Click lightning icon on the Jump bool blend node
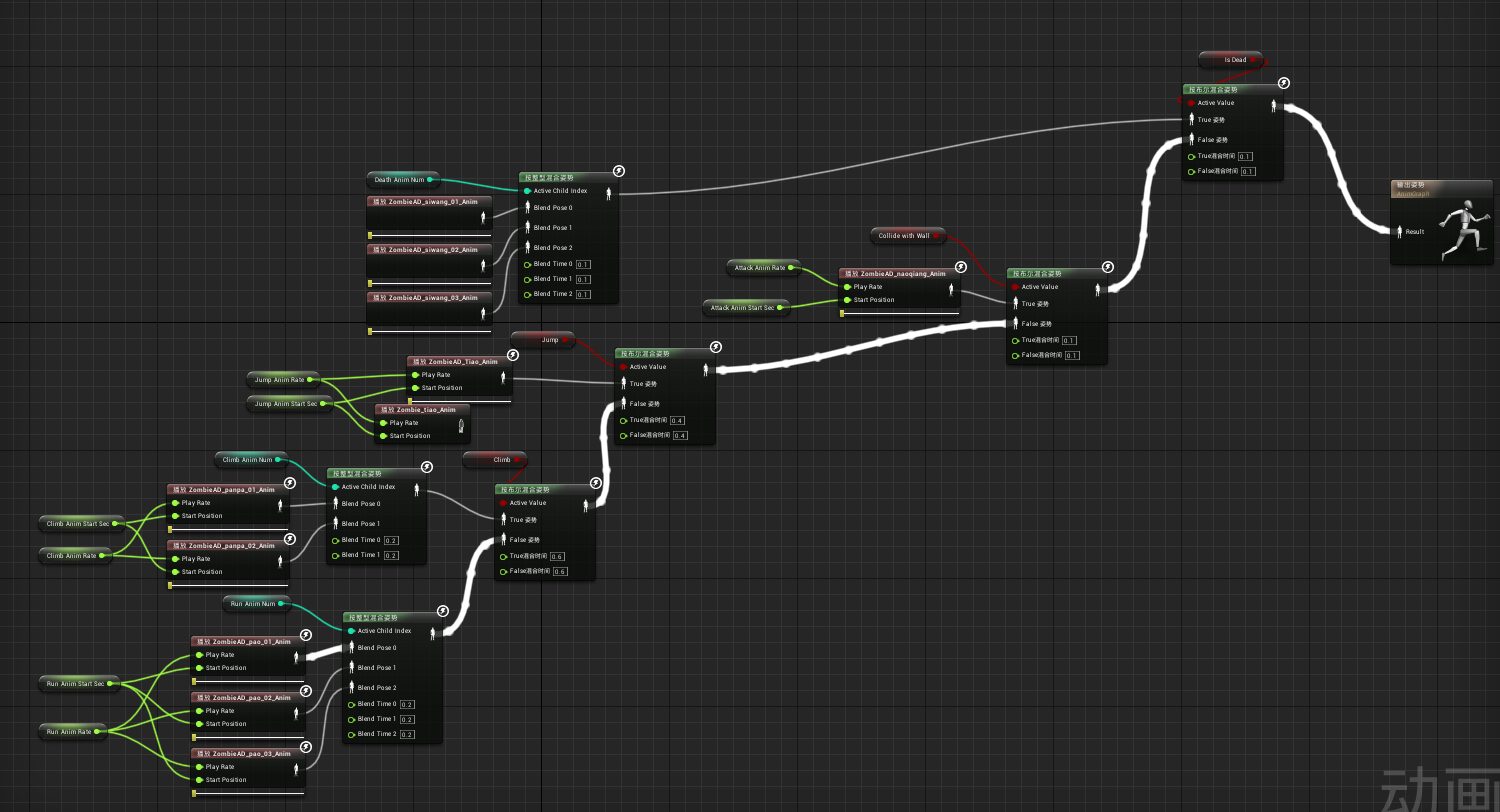1500x812 pixels. 715,346
